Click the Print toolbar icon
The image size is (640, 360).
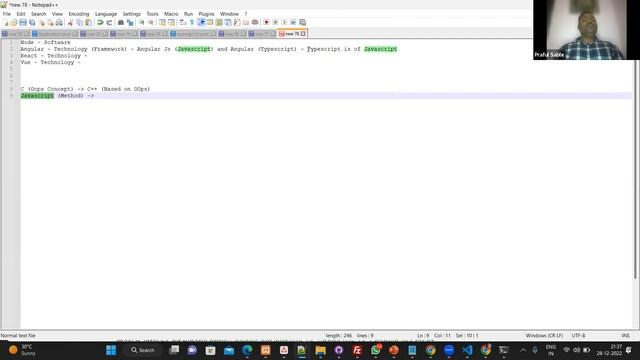pos(59,22)
